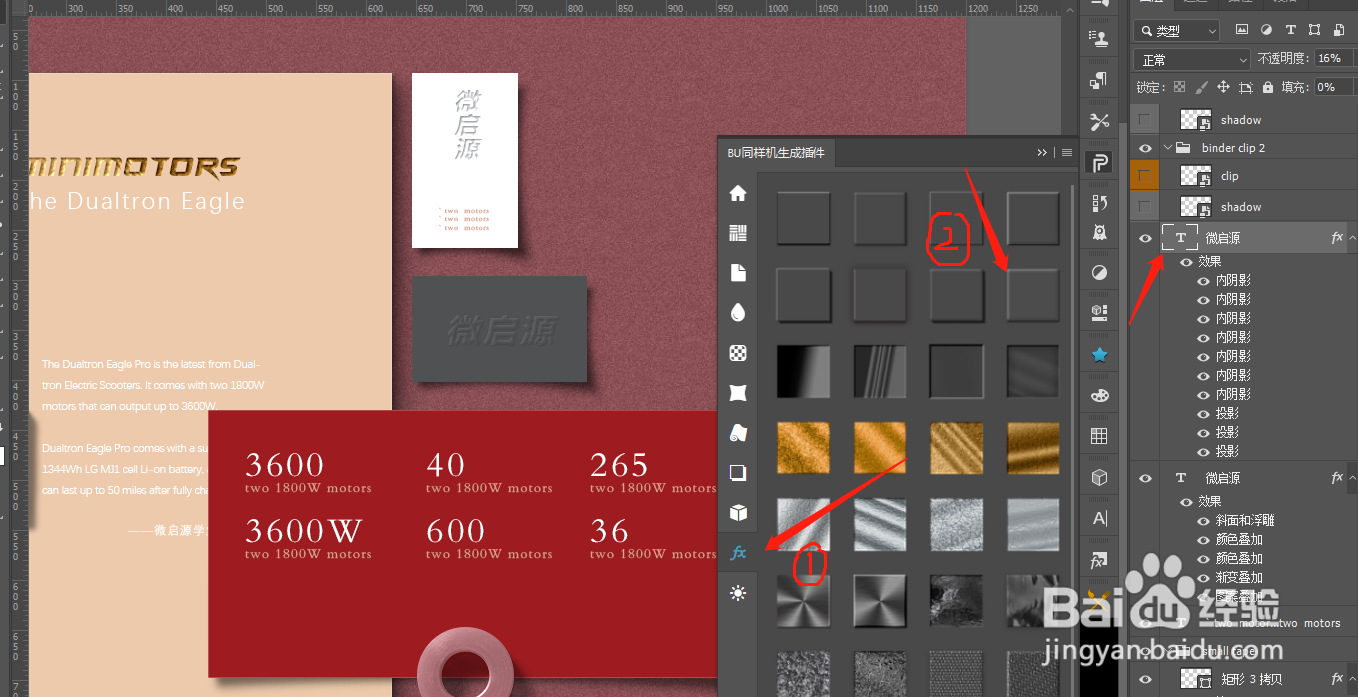This screenshot has height=697, width=1358.
Task: Open fx effects of second 微启源 layer
Action: pos(1337,478)
